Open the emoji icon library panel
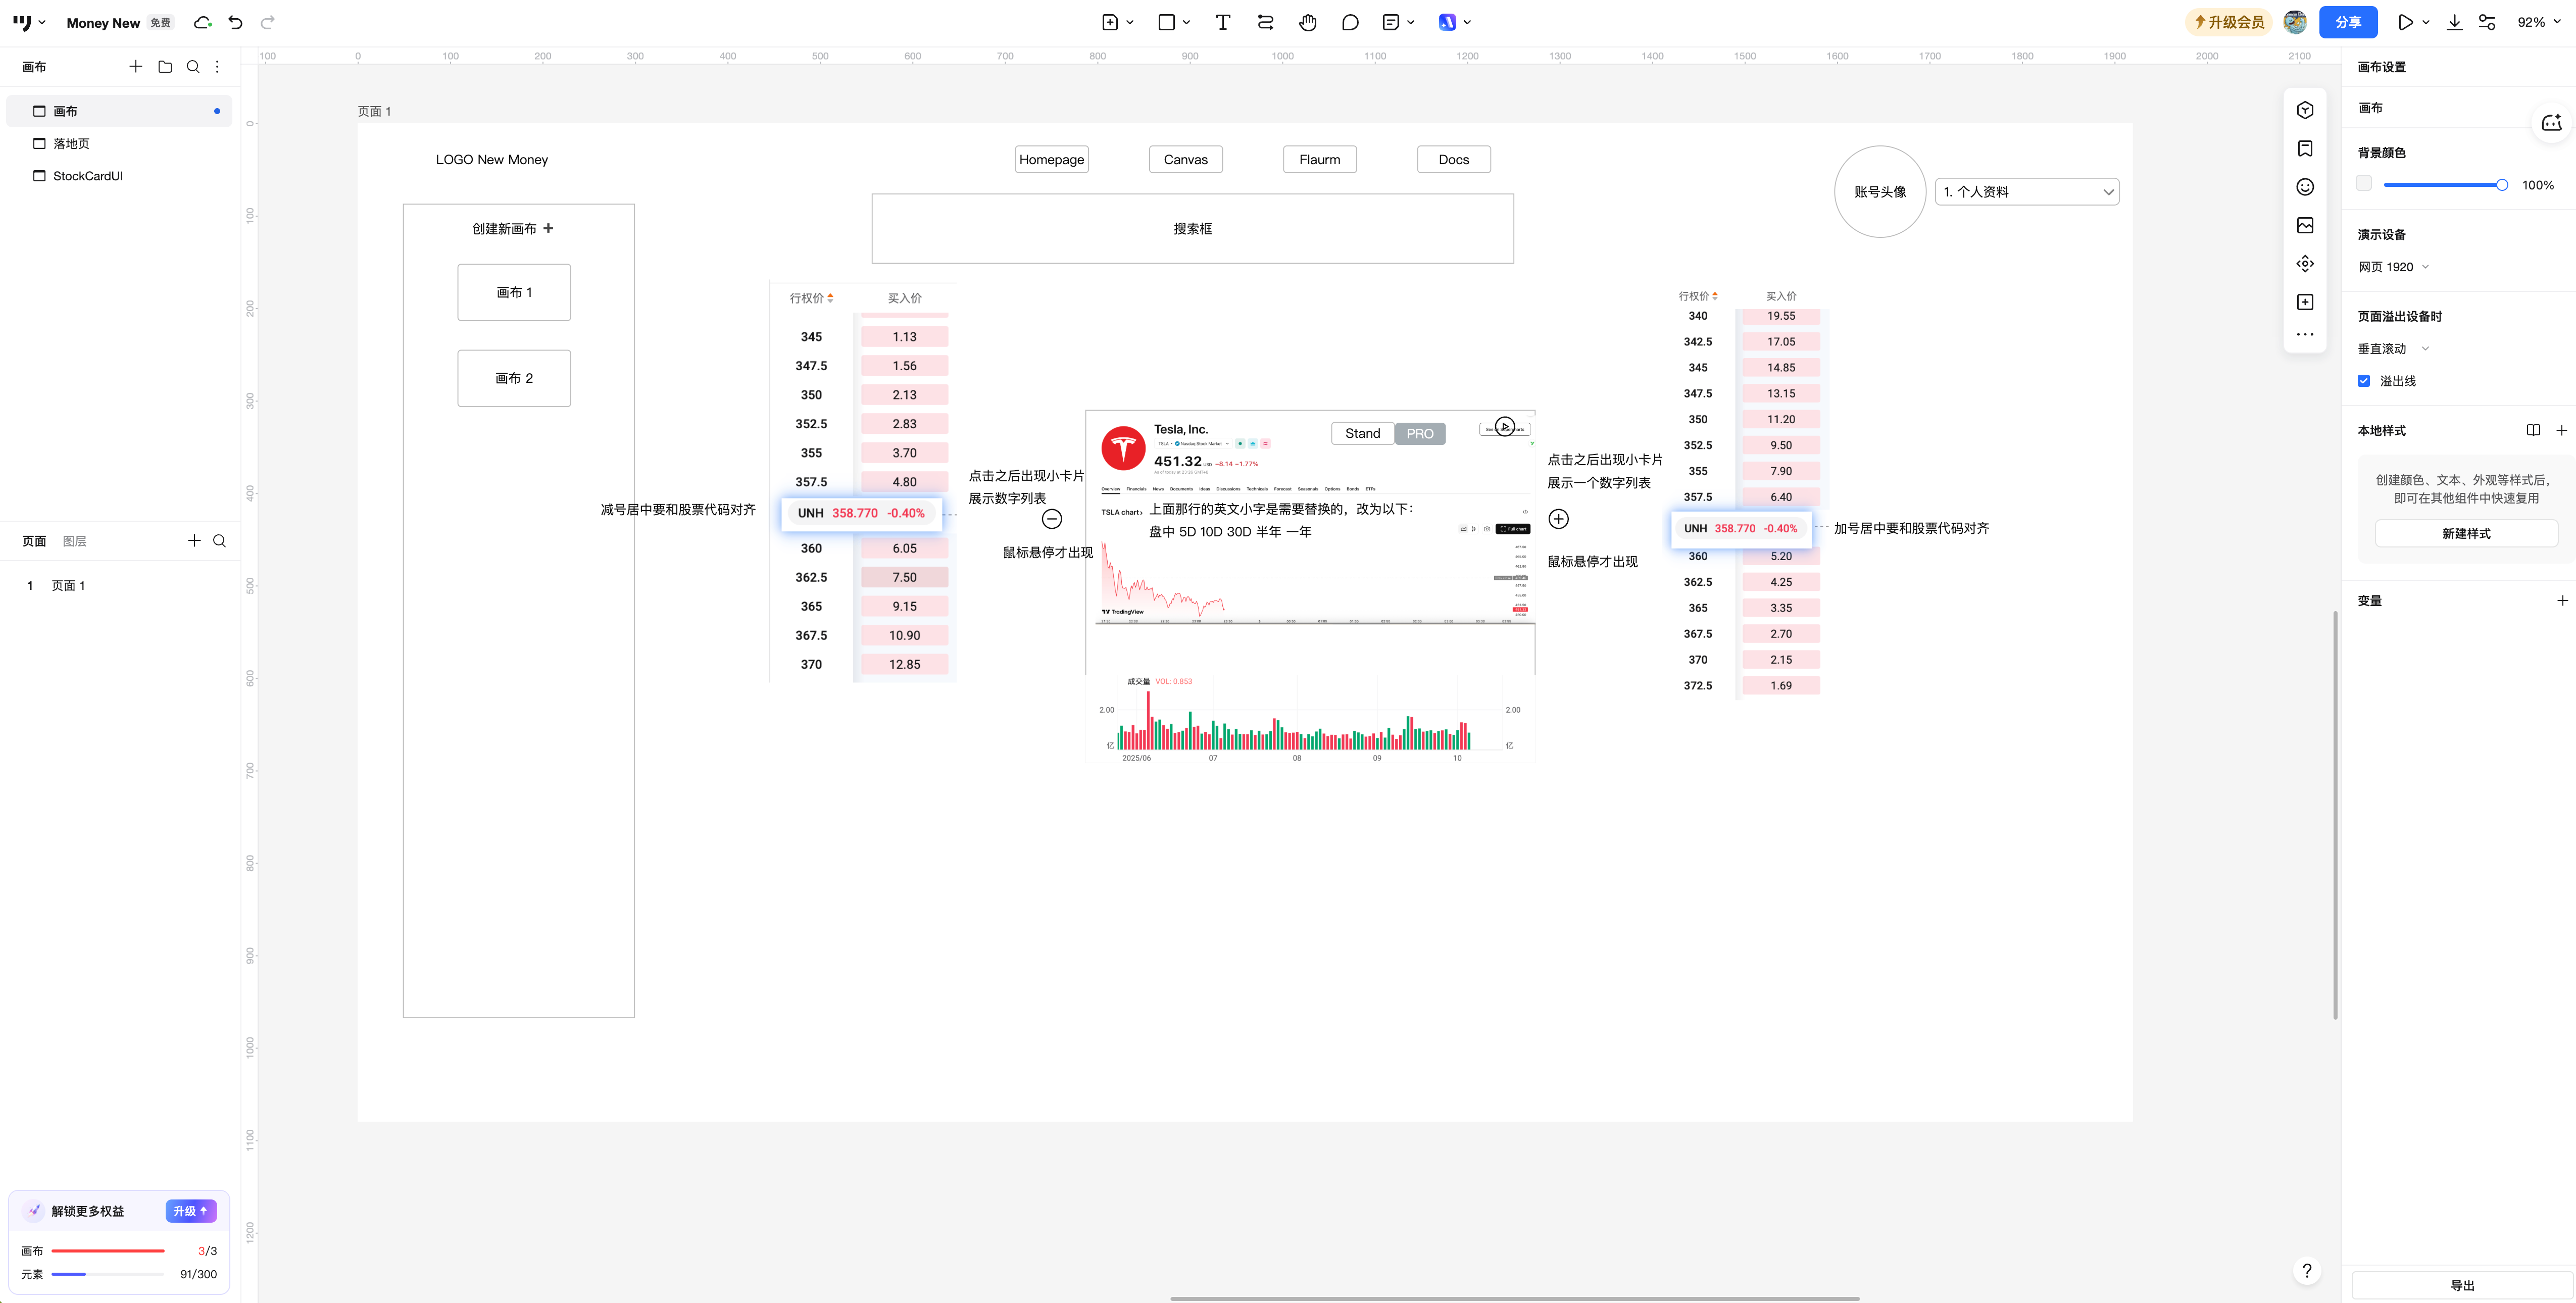The image size is (2576, 1303). pos(2305,187)
